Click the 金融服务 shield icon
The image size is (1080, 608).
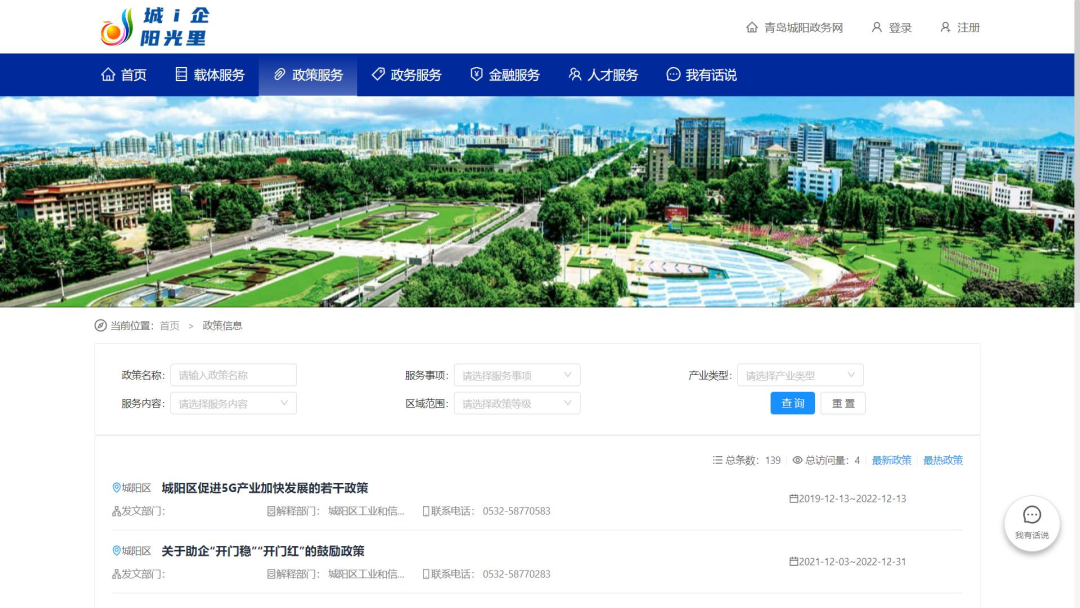[477, 75]
